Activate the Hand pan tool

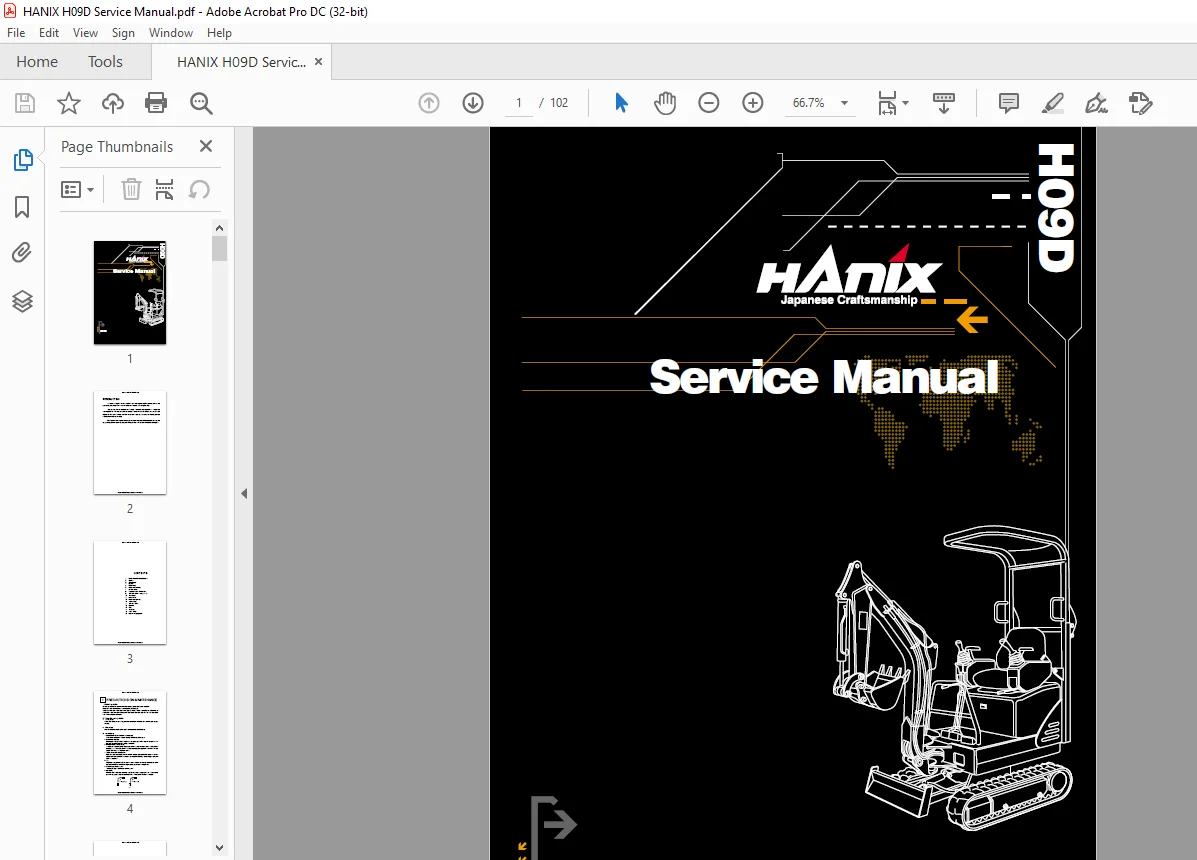(x=665, y=103)
